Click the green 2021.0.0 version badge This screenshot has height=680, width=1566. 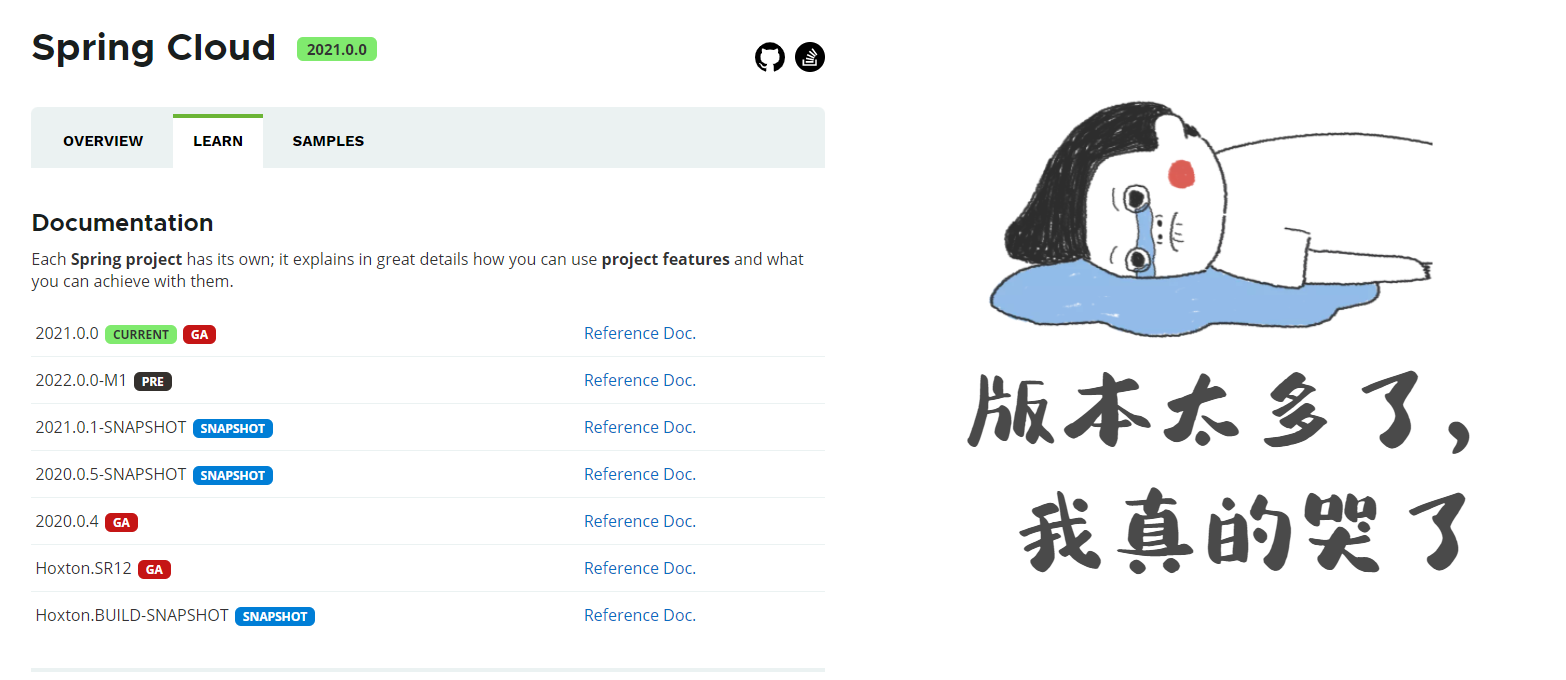(x=337, y=48)
